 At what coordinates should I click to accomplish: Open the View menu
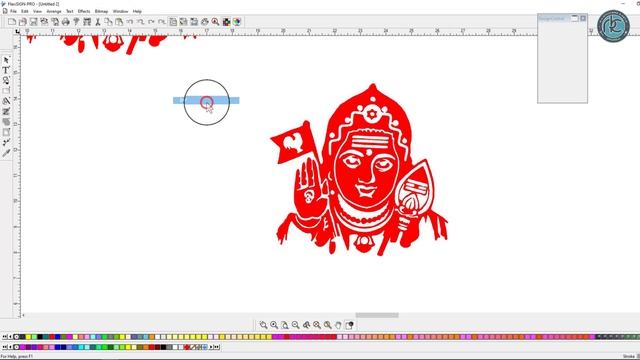pyautogui.click(x=37, y=11)
